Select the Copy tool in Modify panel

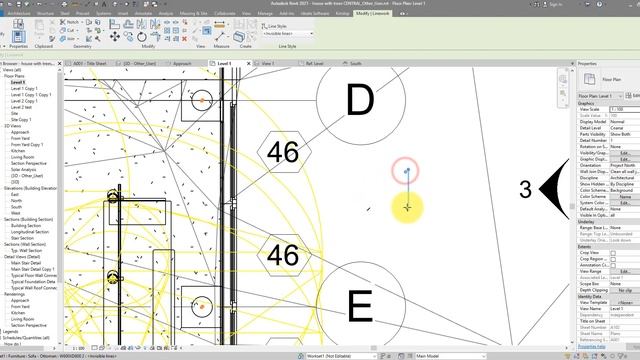[x=129, y=37]
